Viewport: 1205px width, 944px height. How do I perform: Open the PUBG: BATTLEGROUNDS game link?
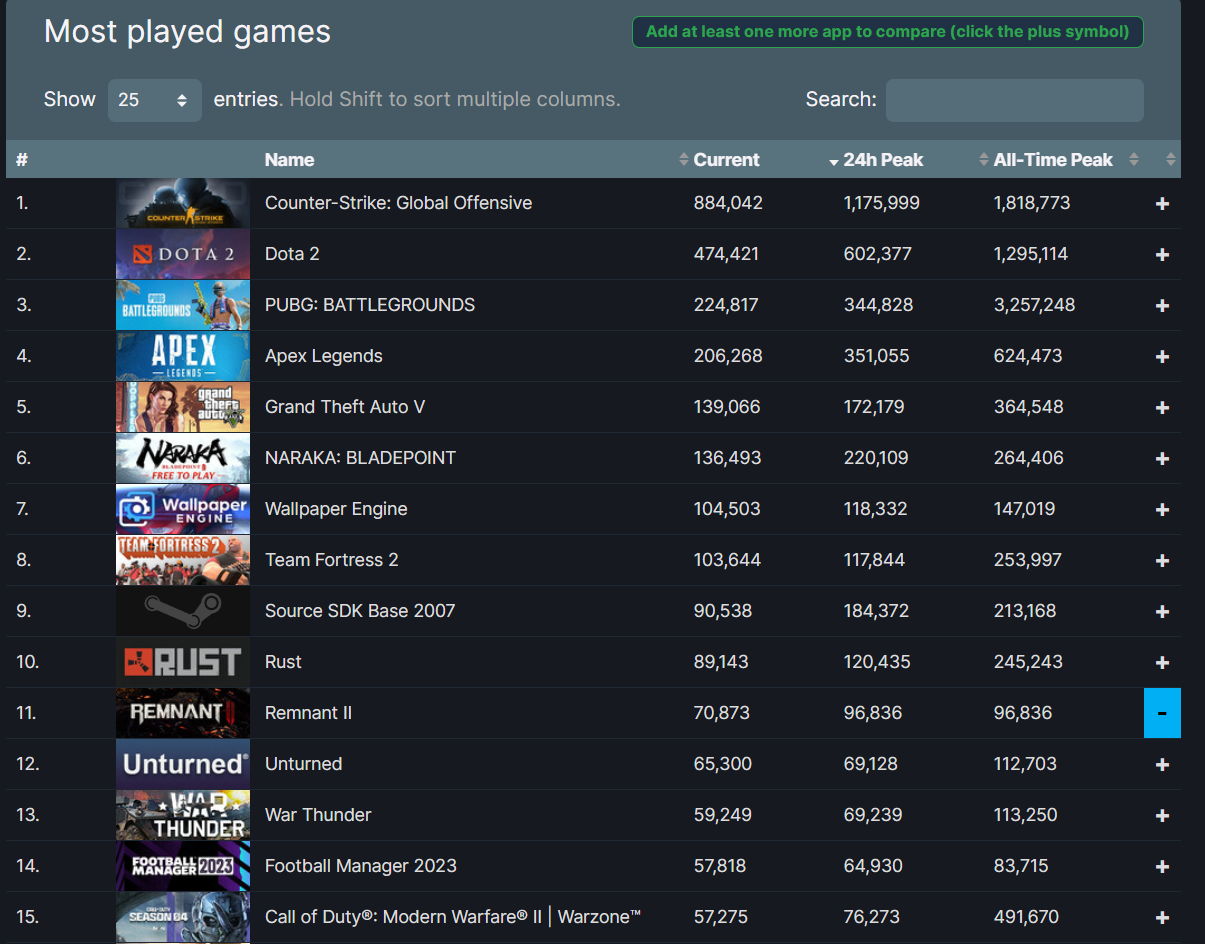369,305
